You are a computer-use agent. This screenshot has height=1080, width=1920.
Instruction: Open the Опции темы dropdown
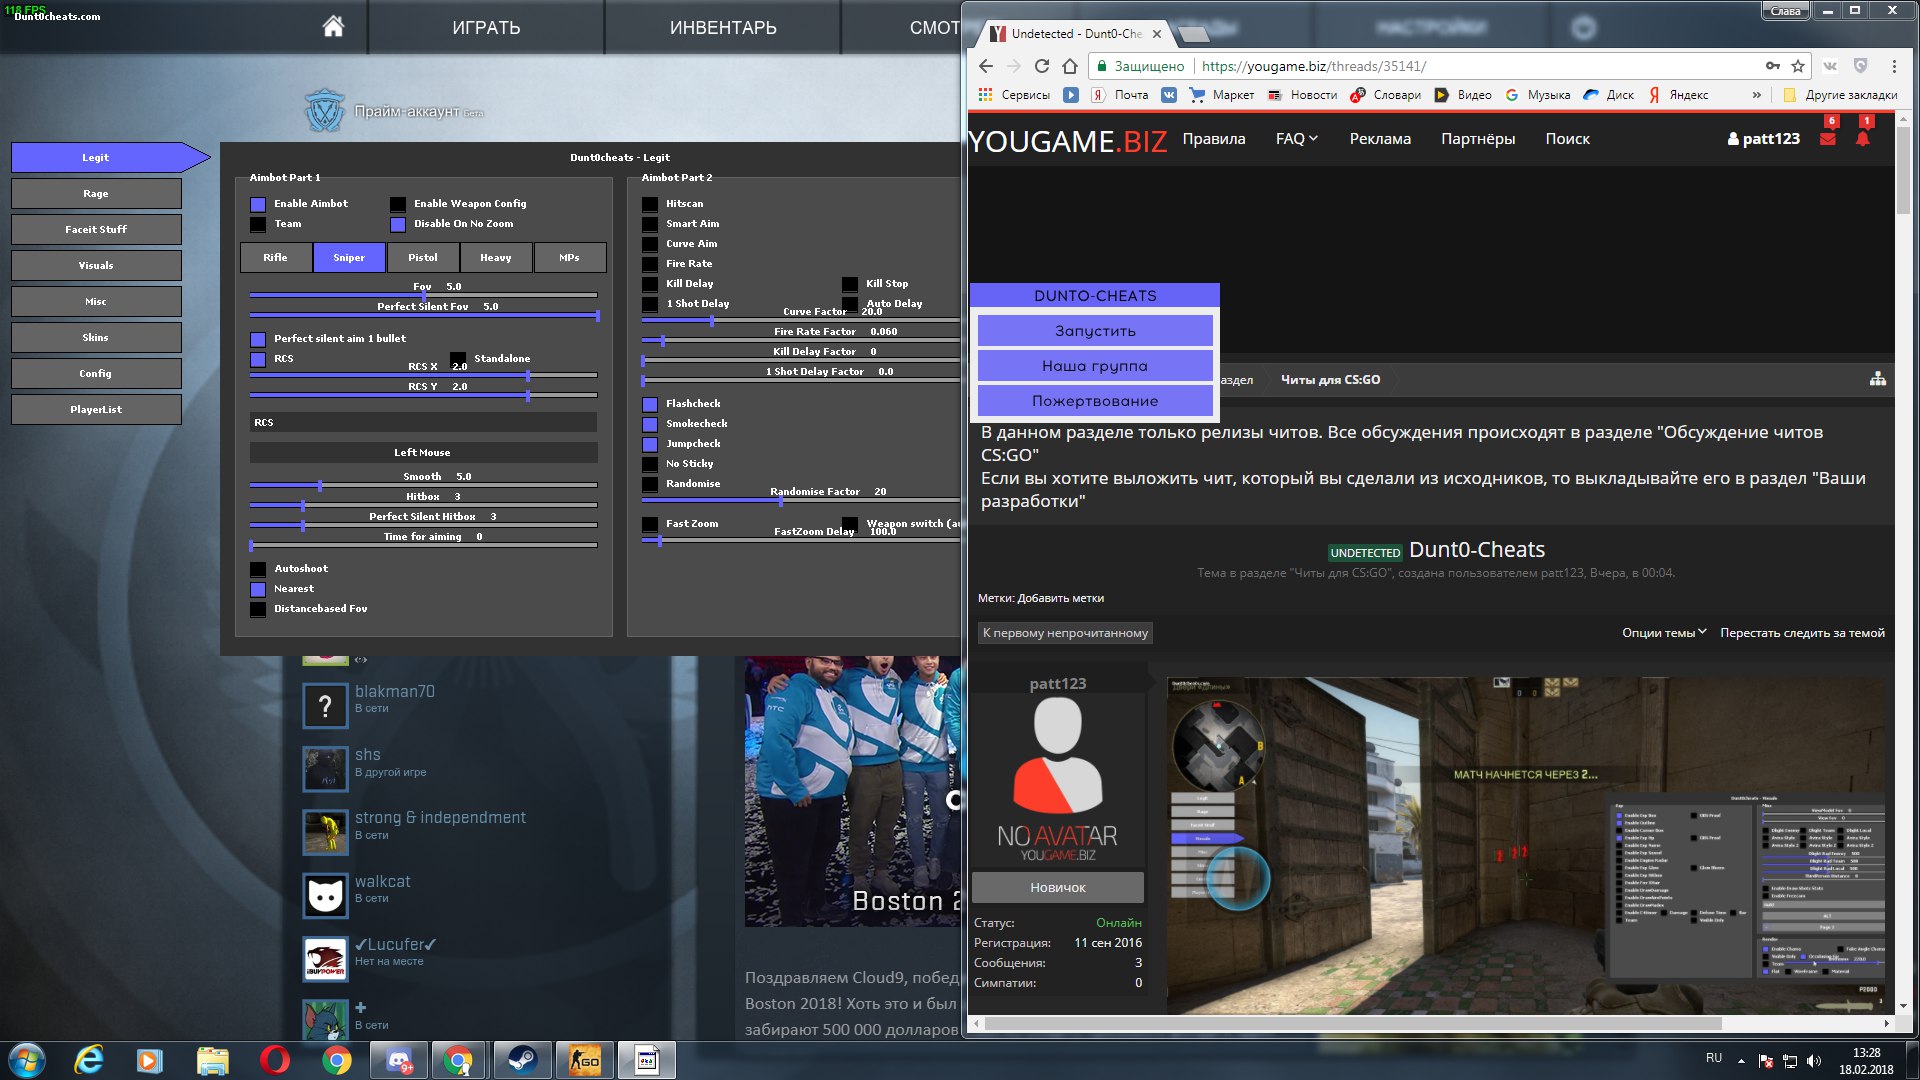[1663, 632]
